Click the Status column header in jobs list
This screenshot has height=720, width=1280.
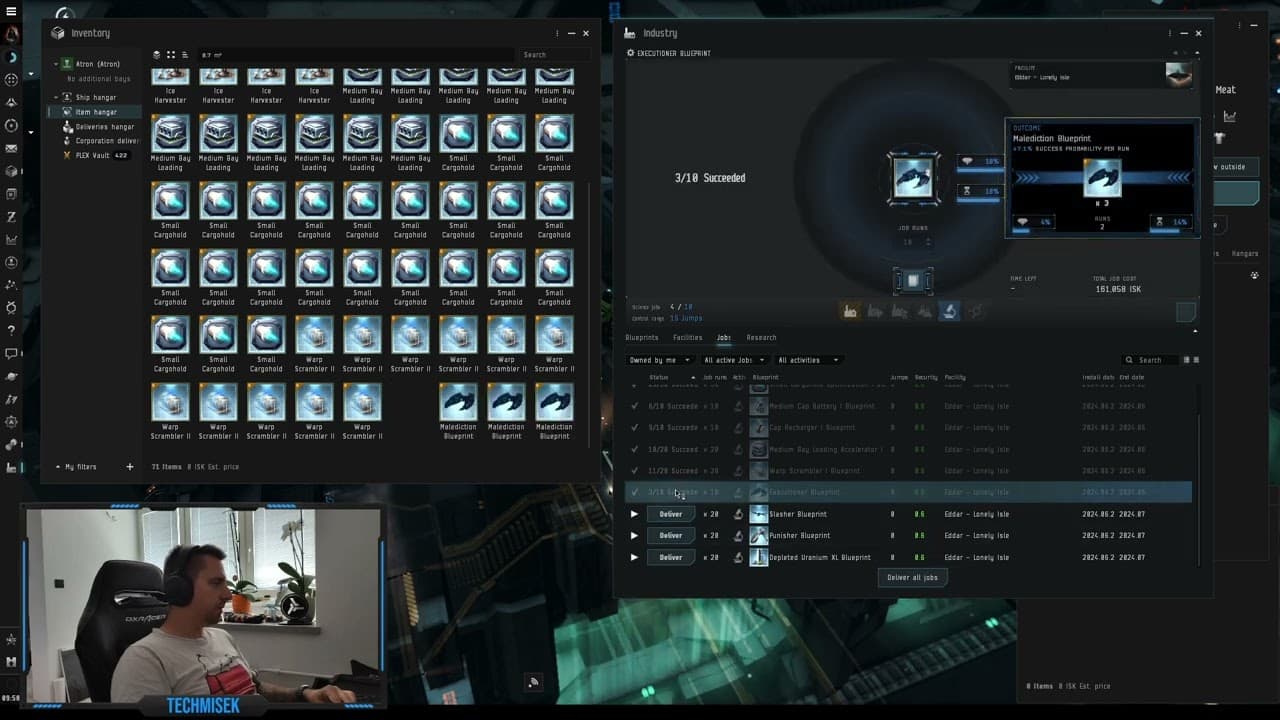pos(658,377)
